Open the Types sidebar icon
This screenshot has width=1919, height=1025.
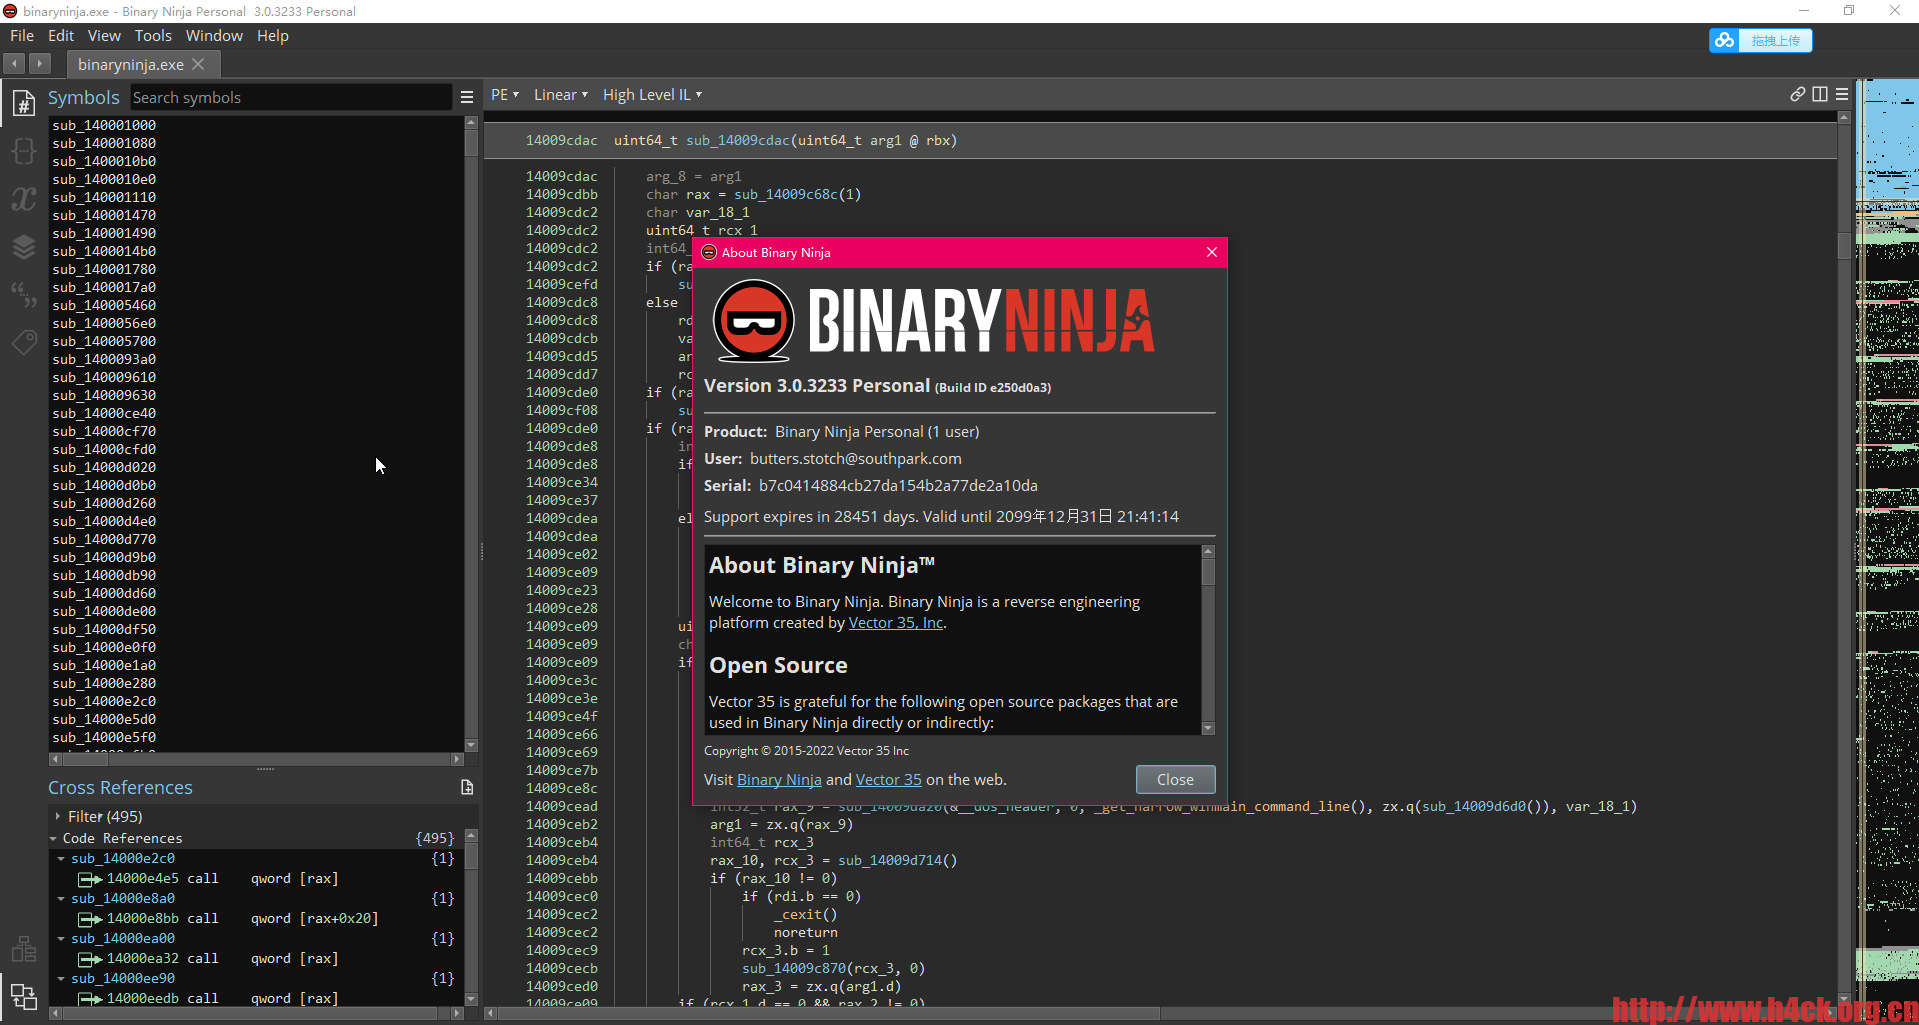click(x=23, y=151)
